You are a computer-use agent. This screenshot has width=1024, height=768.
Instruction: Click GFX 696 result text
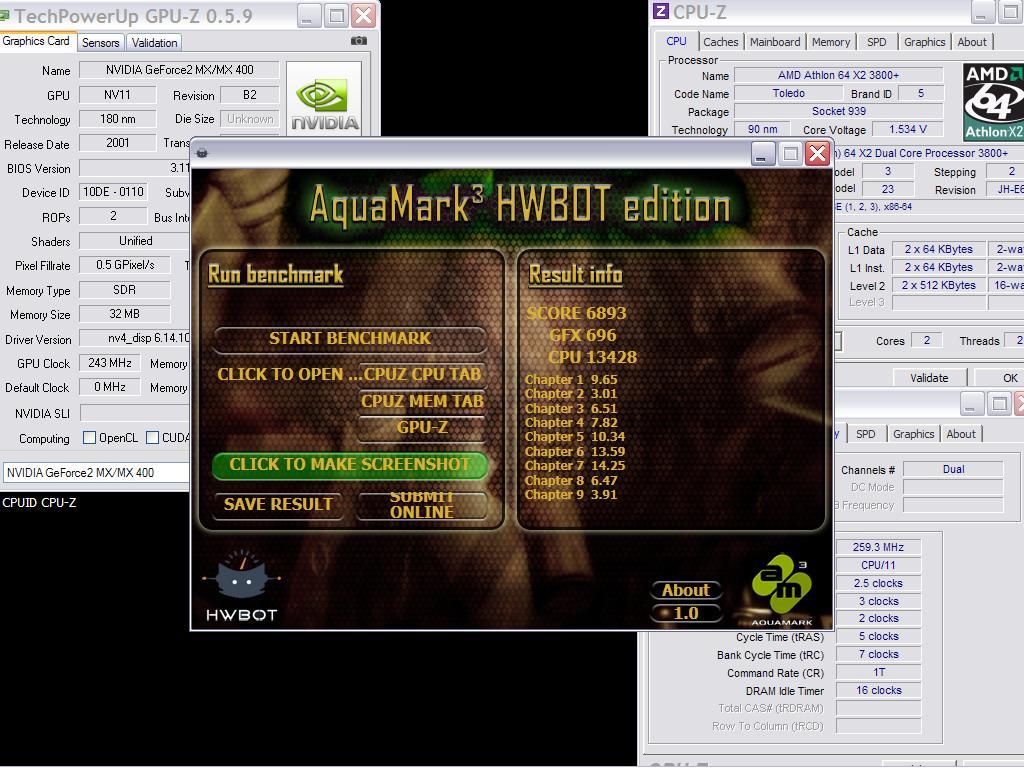tap(583, 335)
